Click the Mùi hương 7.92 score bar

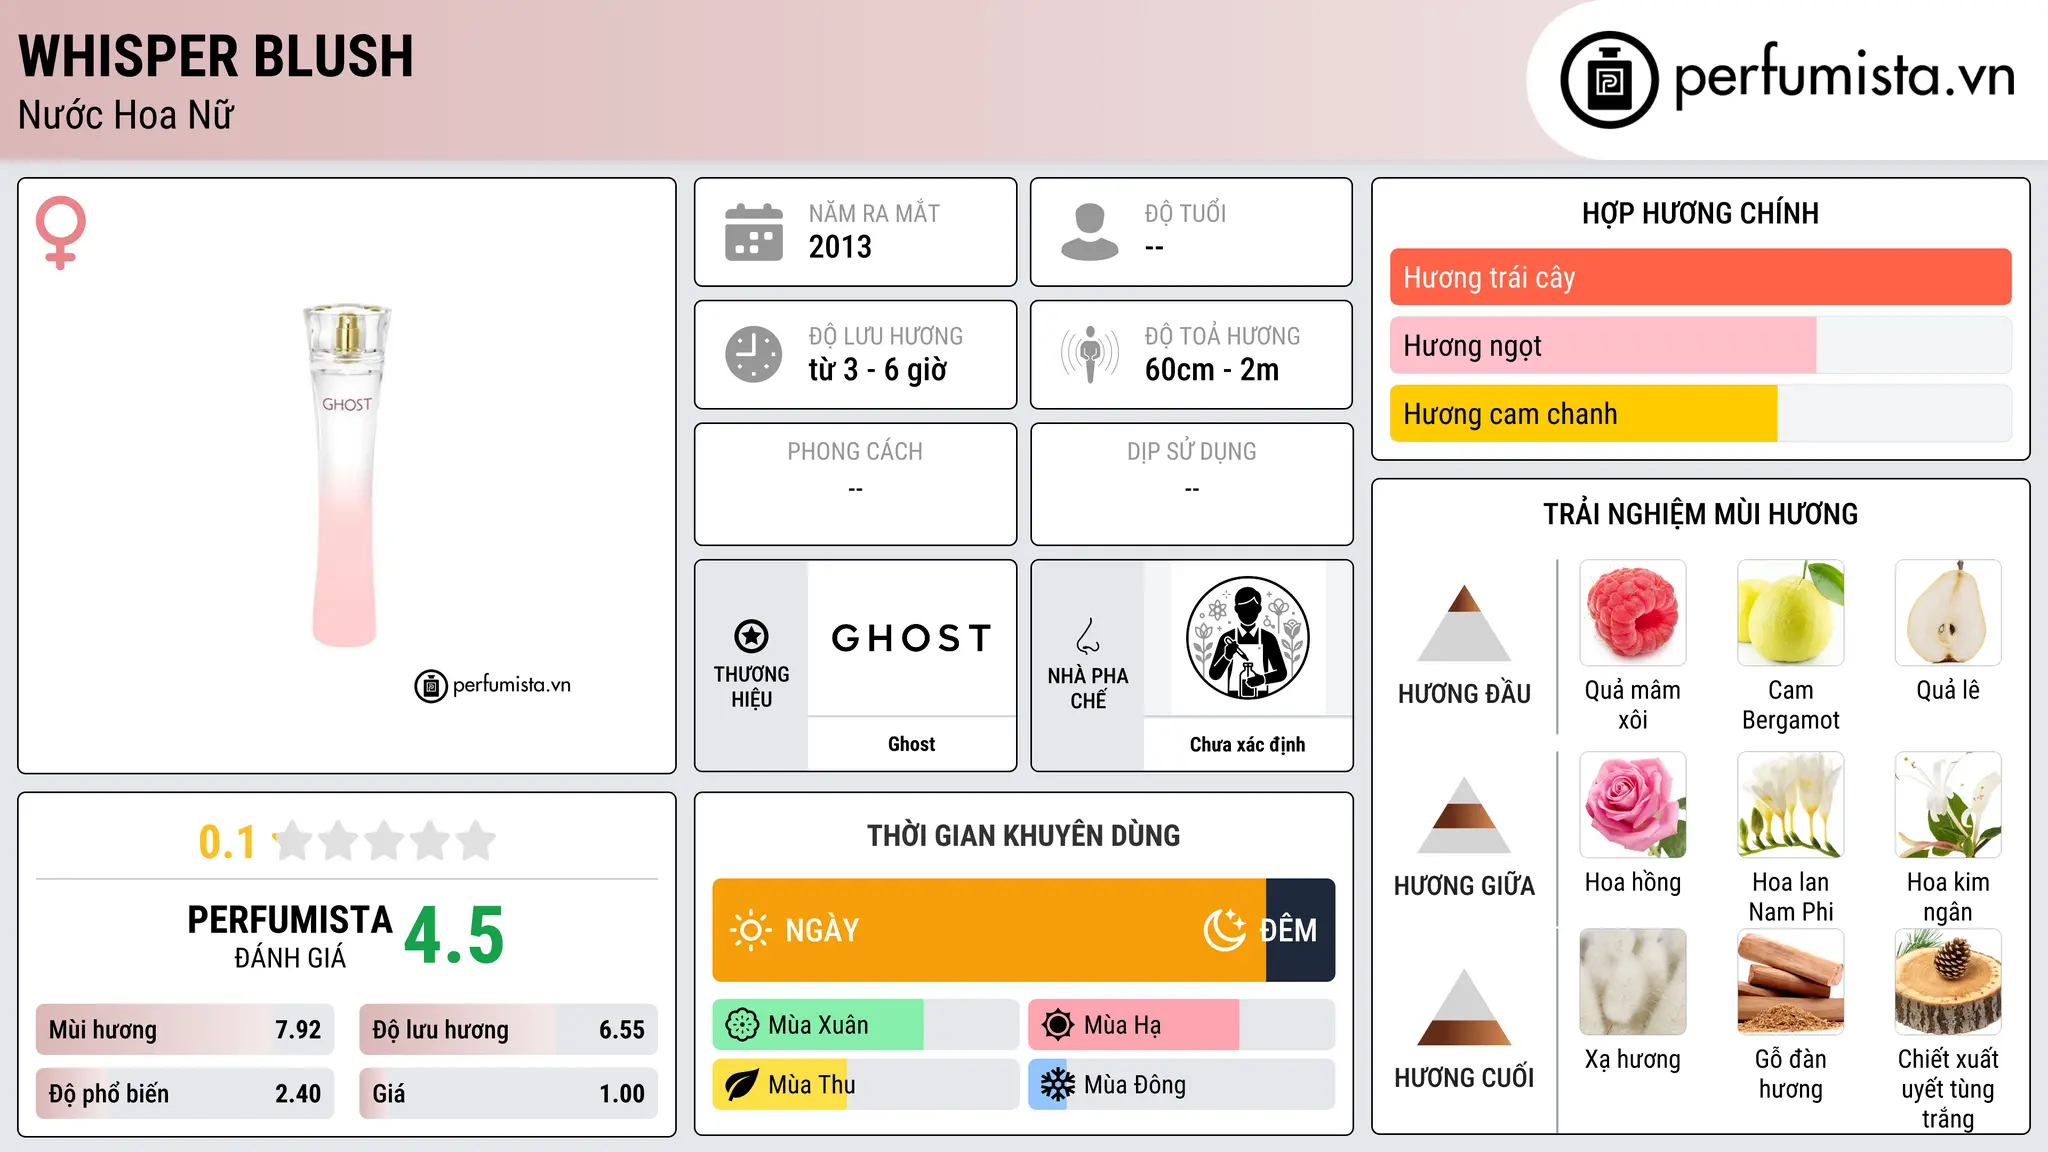coord(185,1029)
